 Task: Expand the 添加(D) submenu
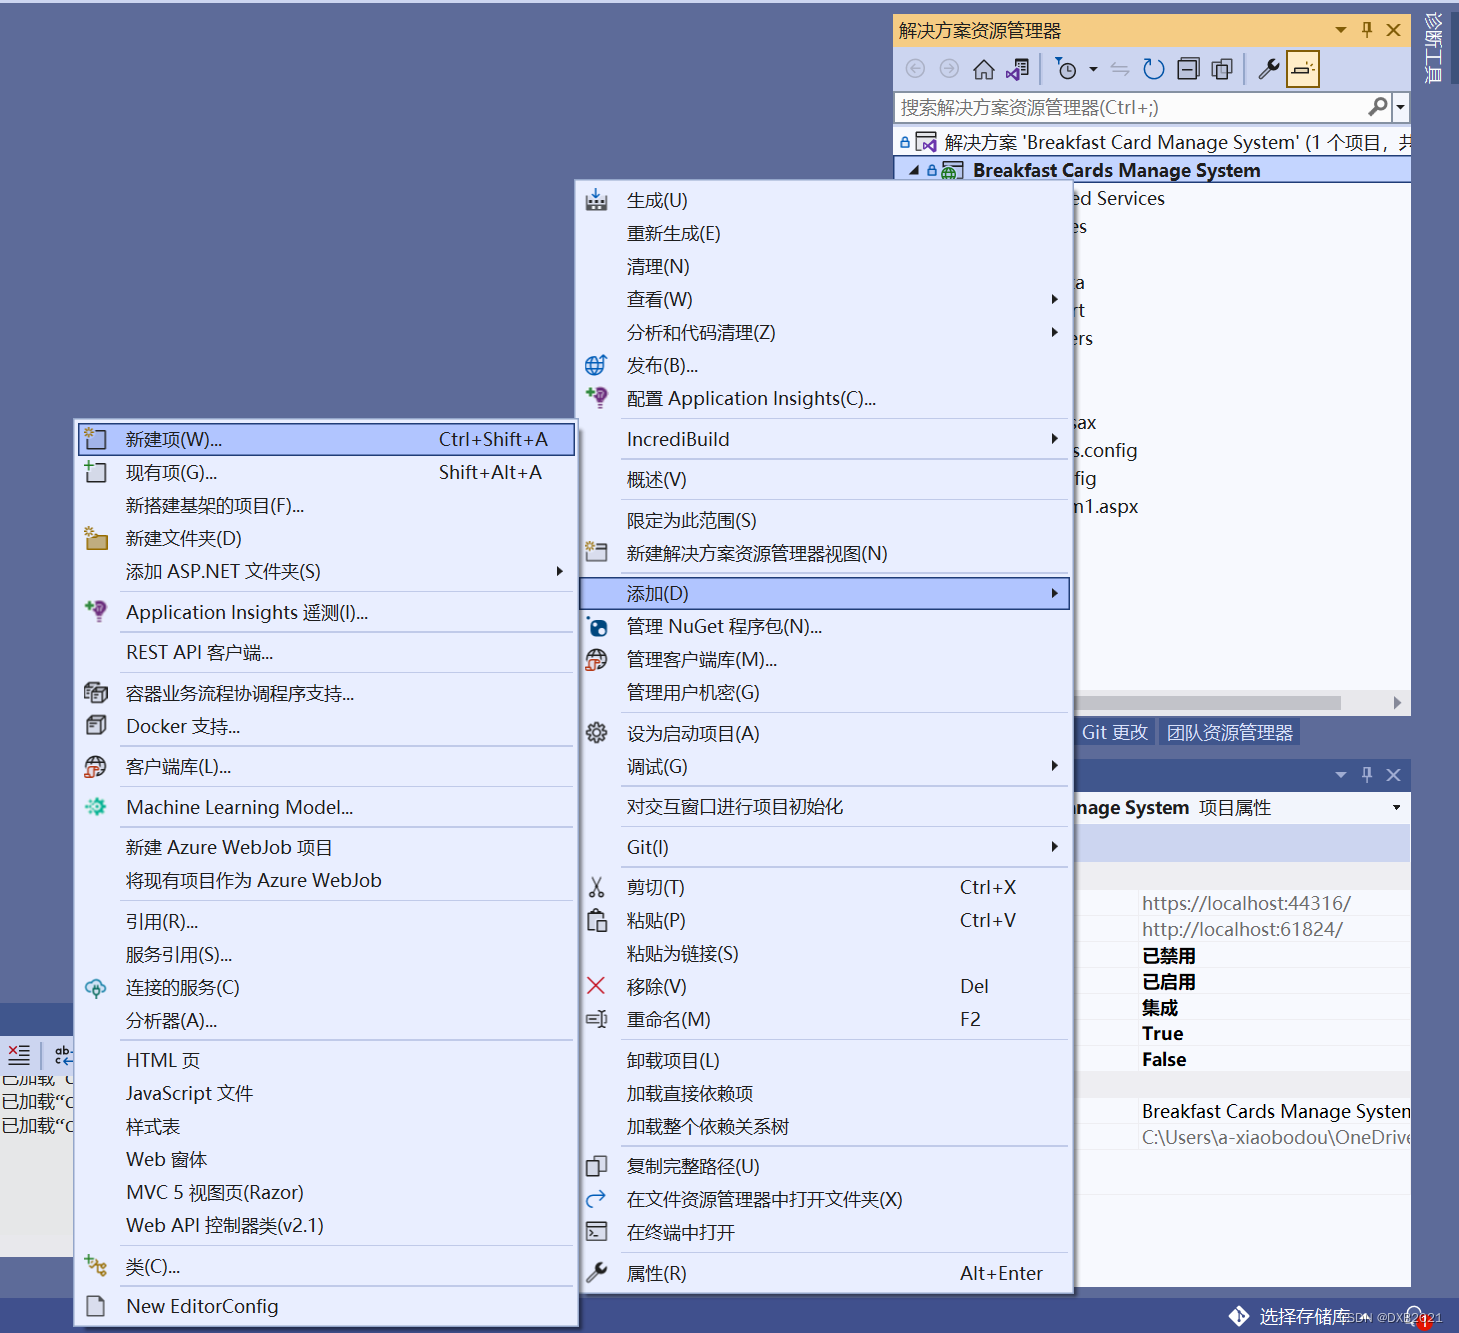(x=822, y=593)
